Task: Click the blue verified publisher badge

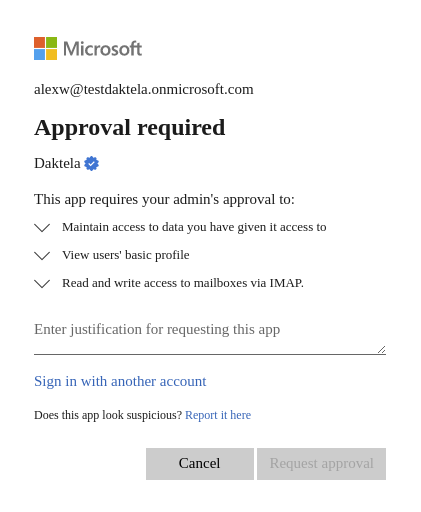Action: click(x=91, y=164)
